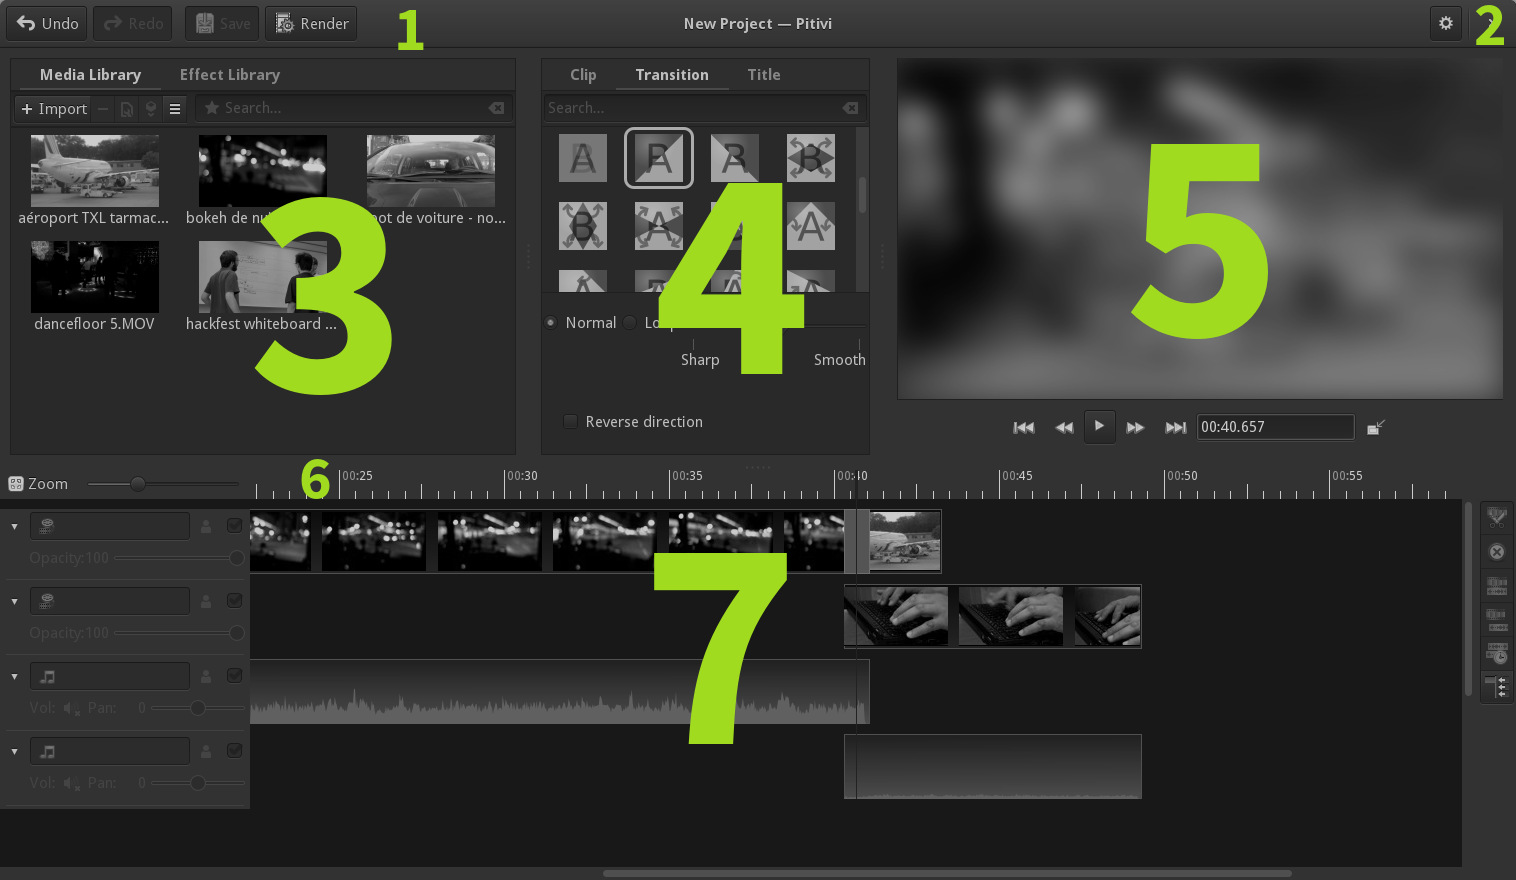Click the group clips icon
The height and width of the screenshot is (880, 1516).
click(1496, 586)
